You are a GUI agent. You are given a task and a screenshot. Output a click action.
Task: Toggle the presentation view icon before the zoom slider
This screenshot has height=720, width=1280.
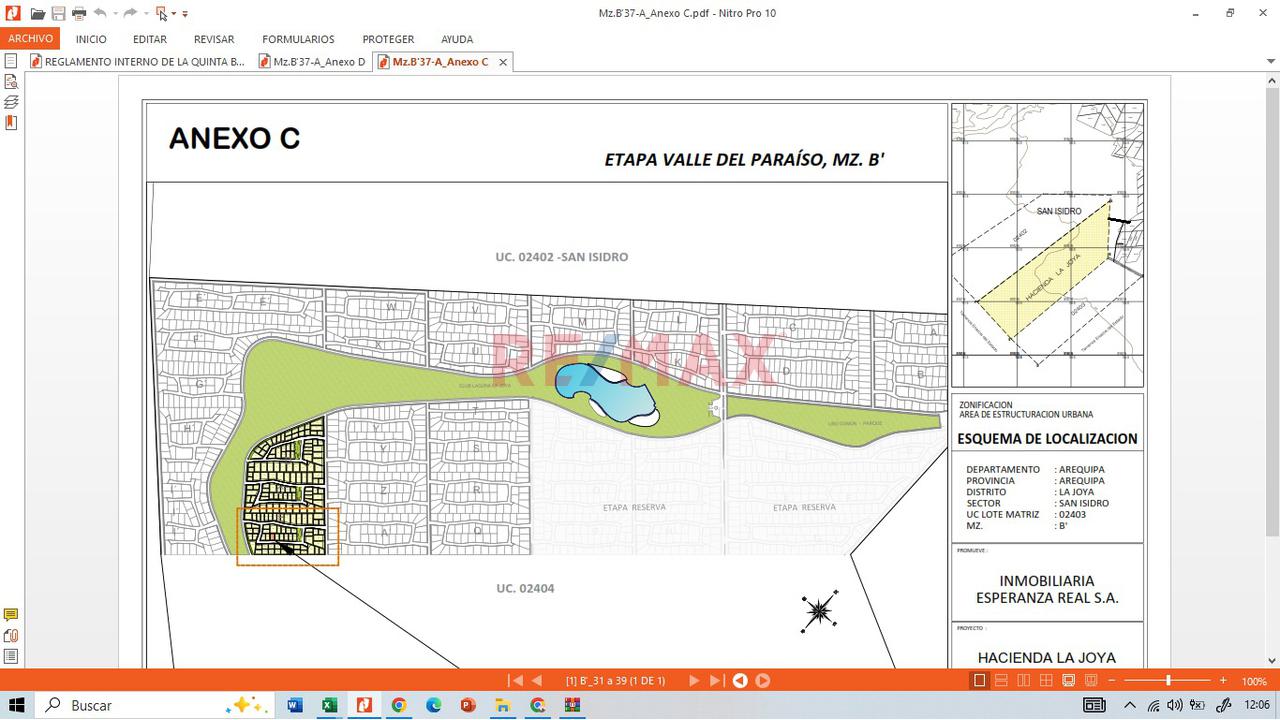(1091, 681)
